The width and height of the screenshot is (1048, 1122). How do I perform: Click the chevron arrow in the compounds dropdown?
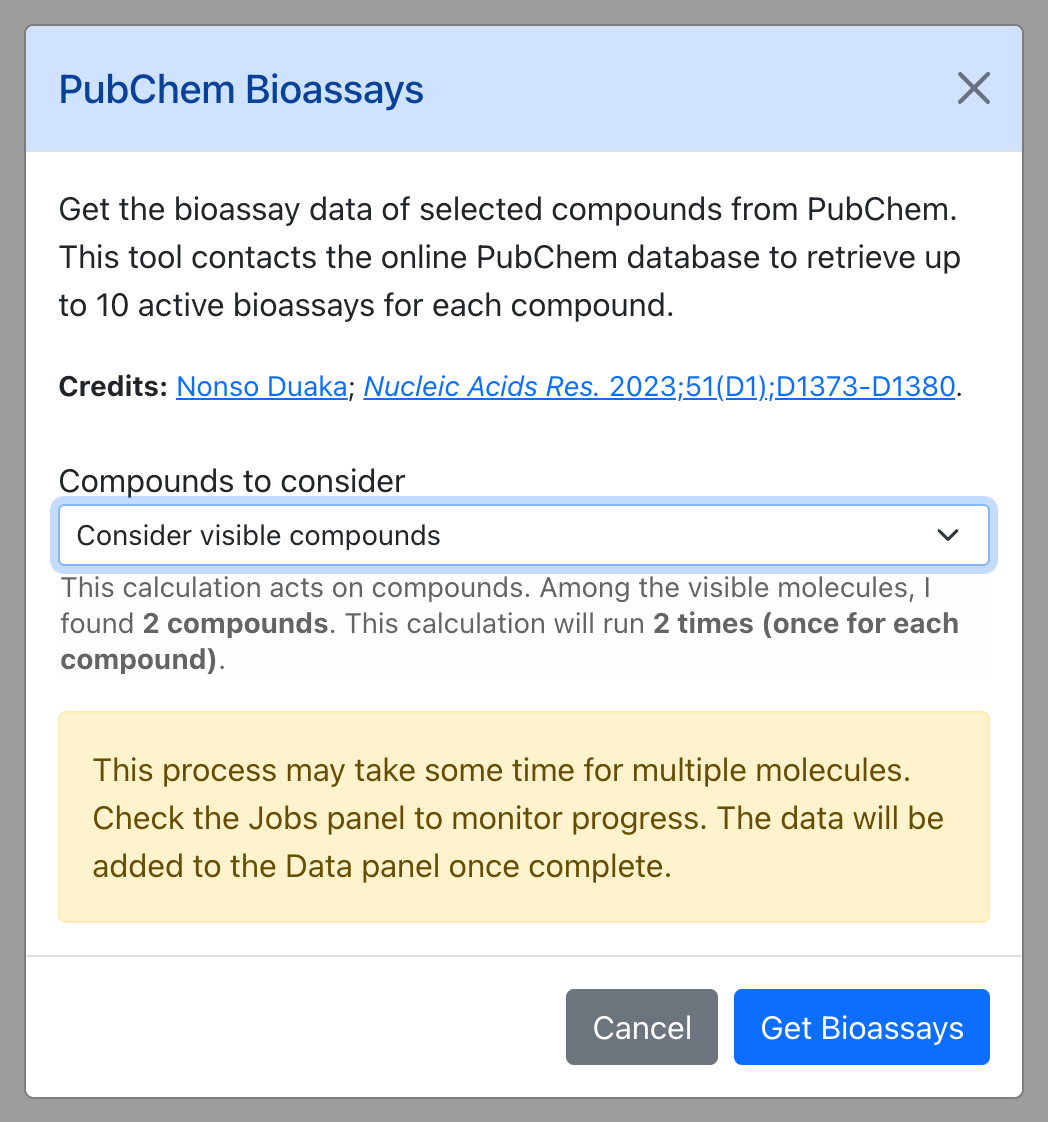click(x=948, y=535)
